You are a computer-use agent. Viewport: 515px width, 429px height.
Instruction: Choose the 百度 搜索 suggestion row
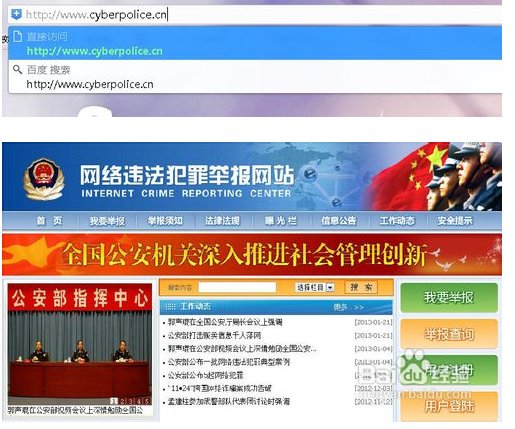[x=255, y=77]
